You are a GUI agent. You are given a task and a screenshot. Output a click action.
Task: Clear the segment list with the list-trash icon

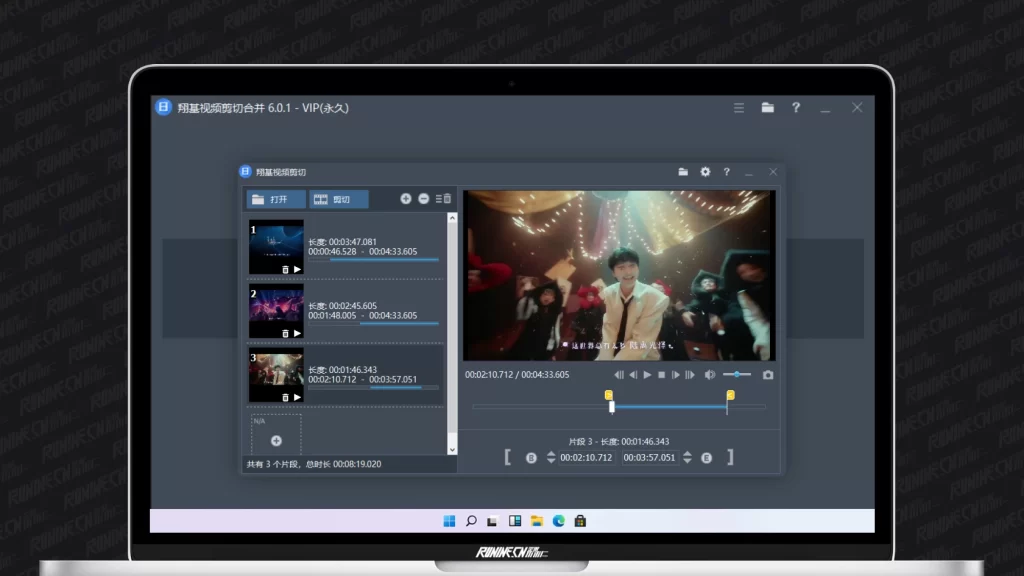pos(443,199)
